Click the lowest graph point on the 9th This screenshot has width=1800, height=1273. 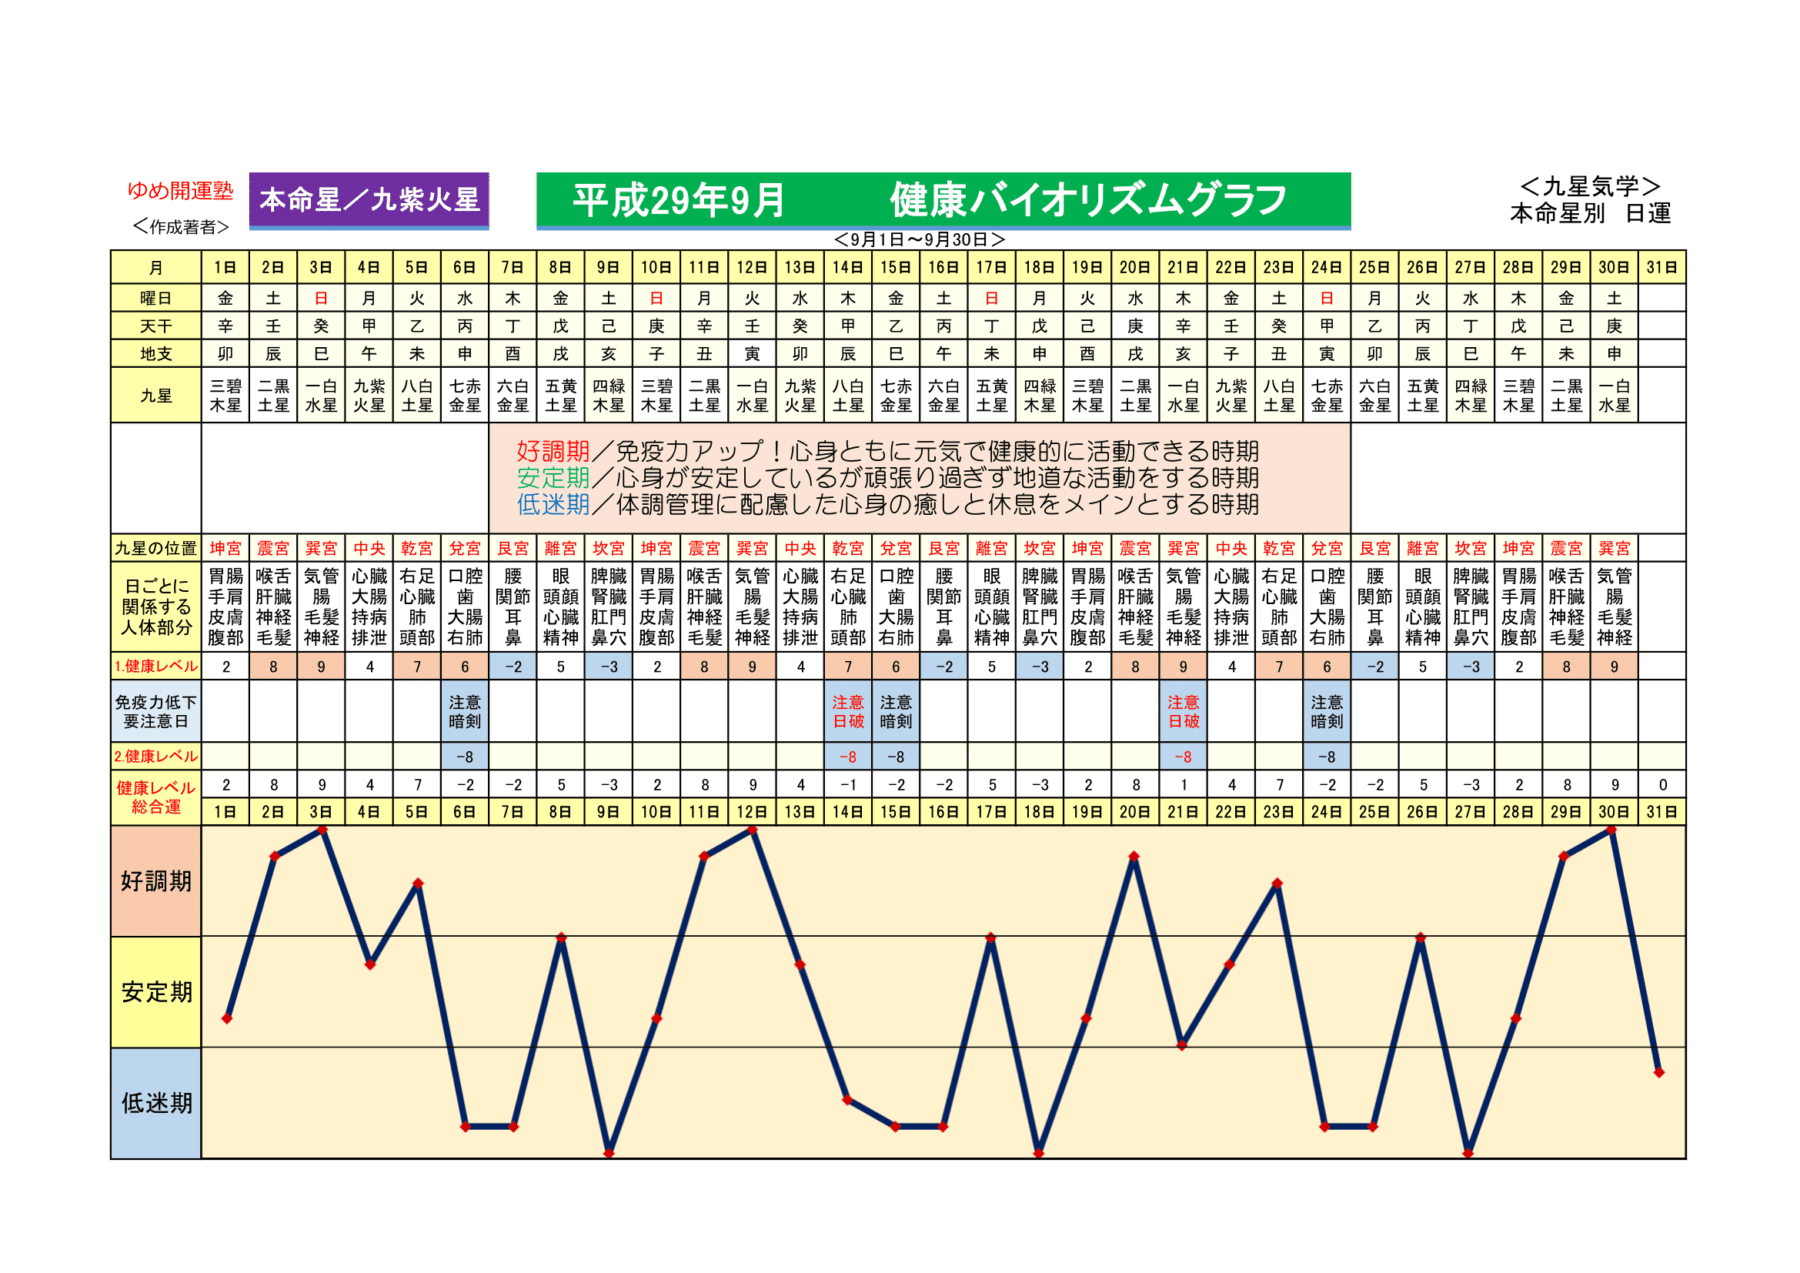(x=609, y=1153)
